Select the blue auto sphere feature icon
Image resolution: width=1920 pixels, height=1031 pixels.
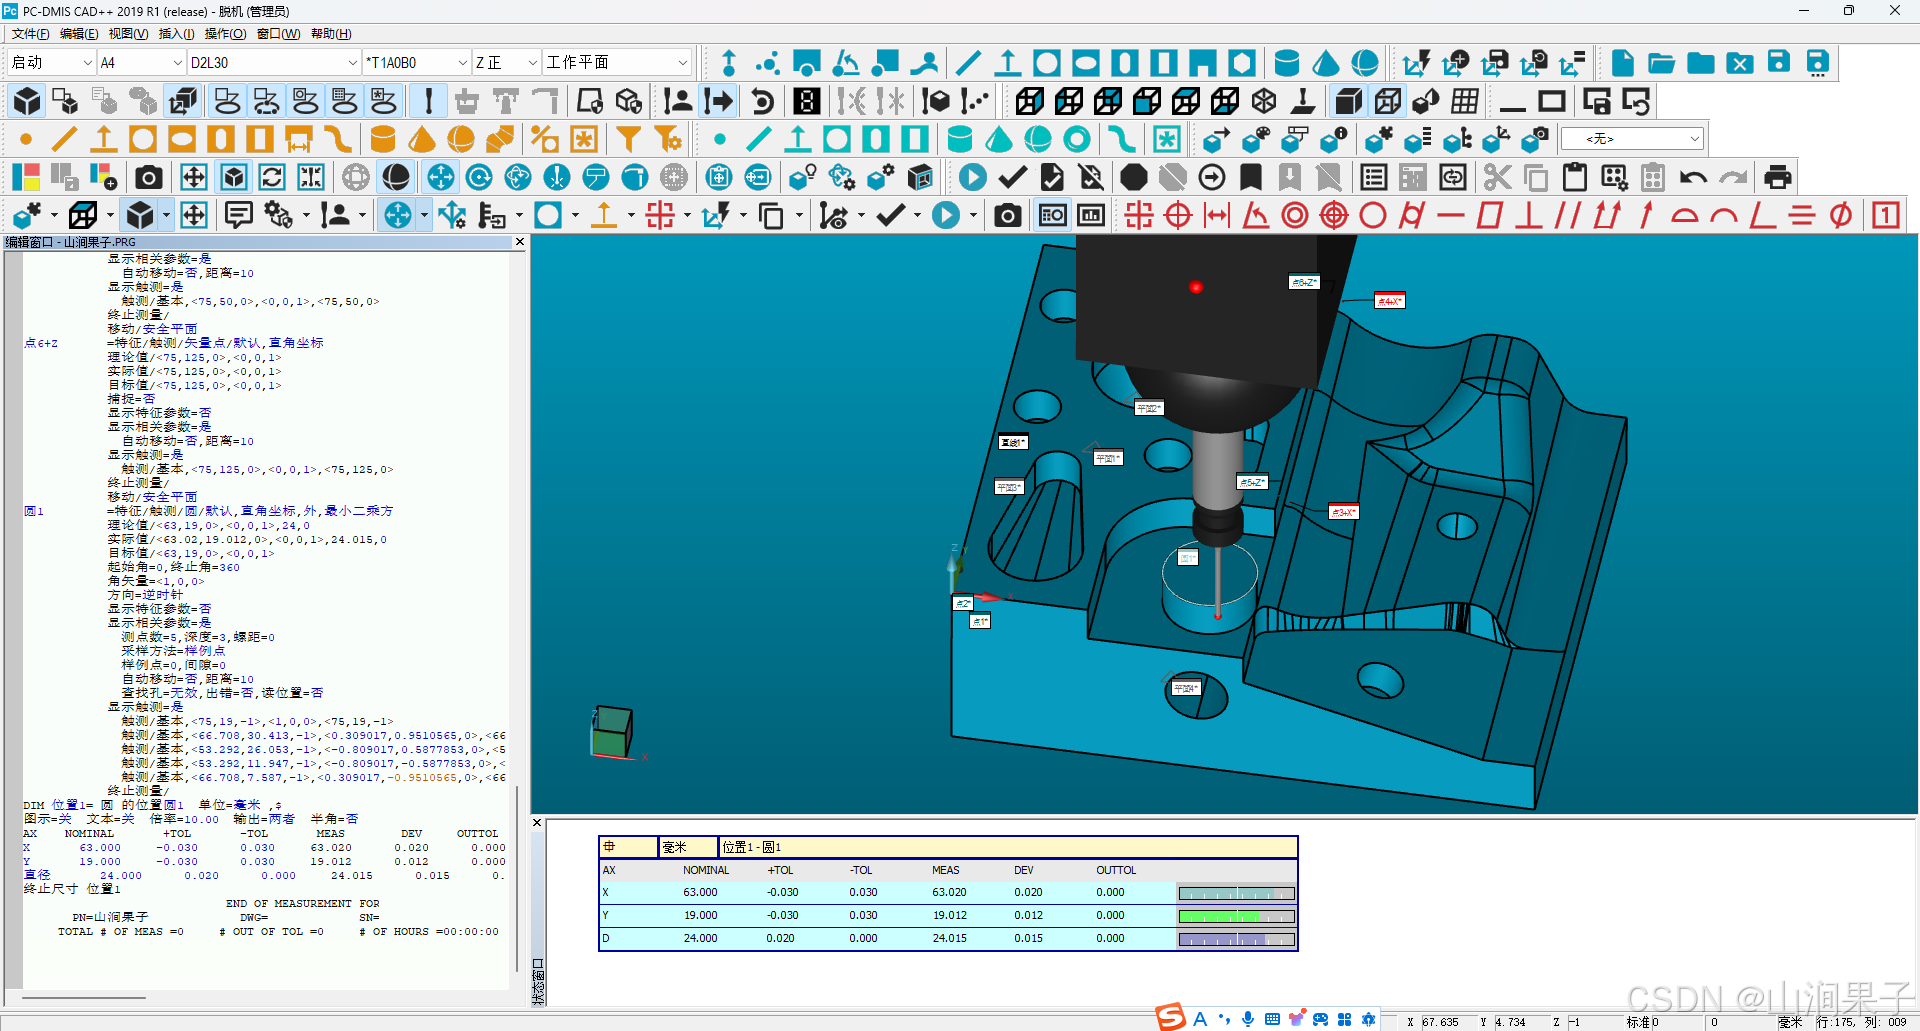[1038, 139]
